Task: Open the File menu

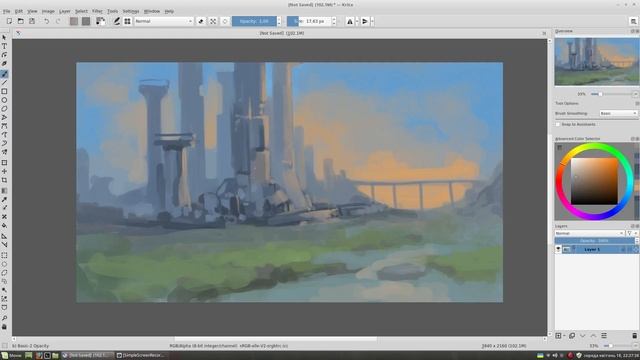Action: [7, 11]
